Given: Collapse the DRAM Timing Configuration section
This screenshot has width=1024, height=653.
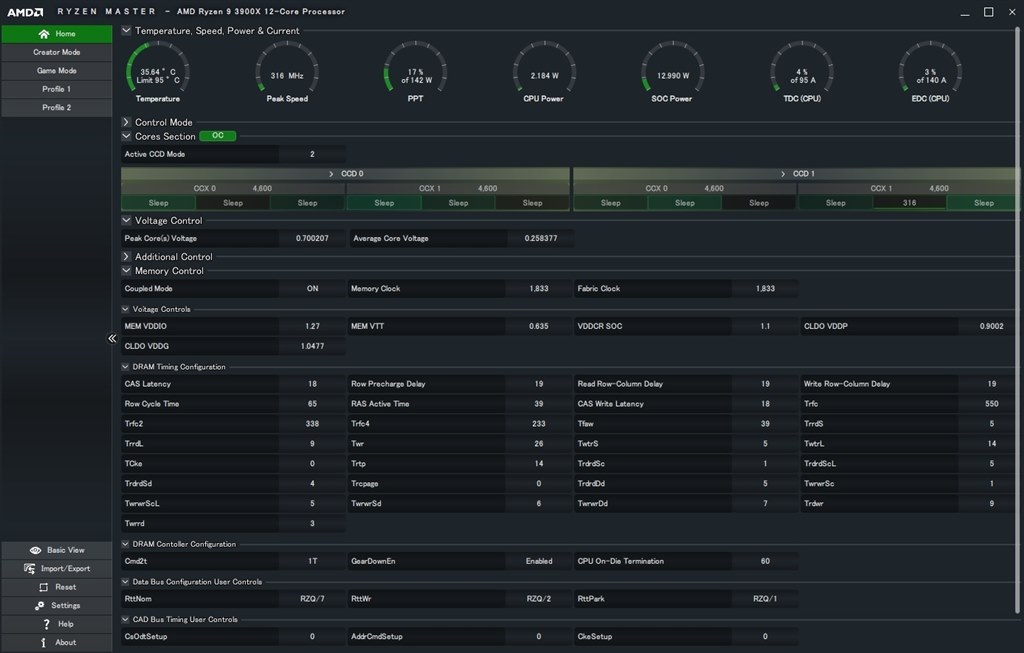Looking at the screenshot, I should pyautogui.click(x=125, y=367).
